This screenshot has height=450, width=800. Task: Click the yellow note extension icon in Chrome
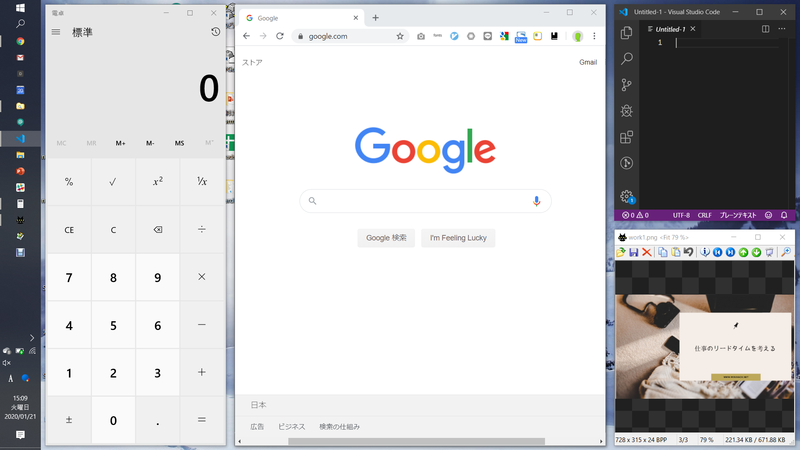(537, 36)
